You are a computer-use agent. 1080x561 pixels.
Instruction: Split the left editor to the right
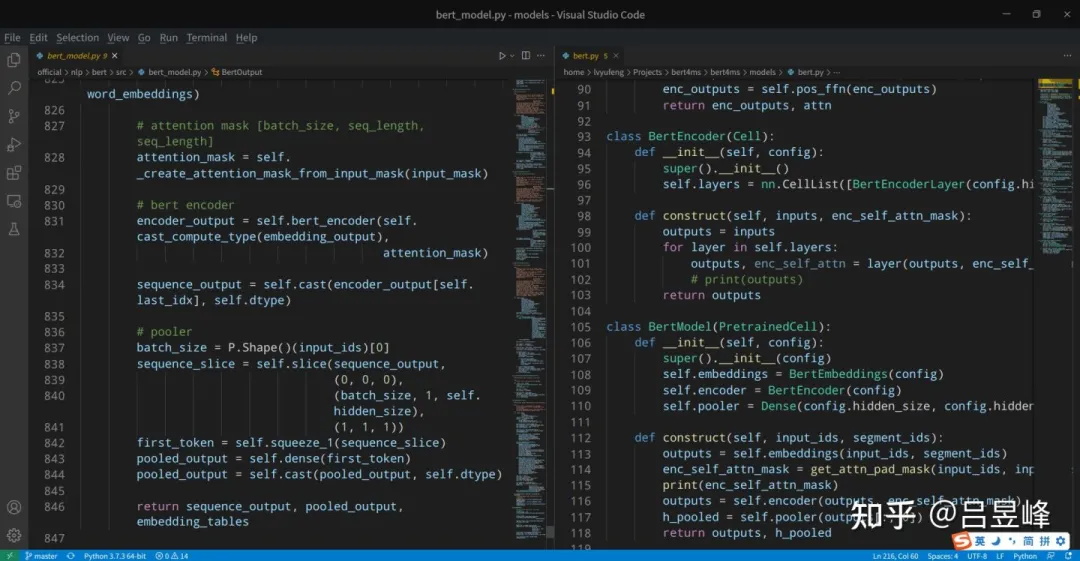point(527,56)
